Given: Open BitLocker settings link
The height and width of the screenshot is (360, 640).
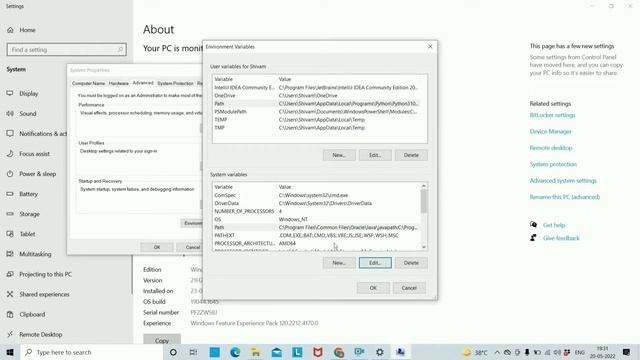Looking at the screenshot, I should [552, 115].
